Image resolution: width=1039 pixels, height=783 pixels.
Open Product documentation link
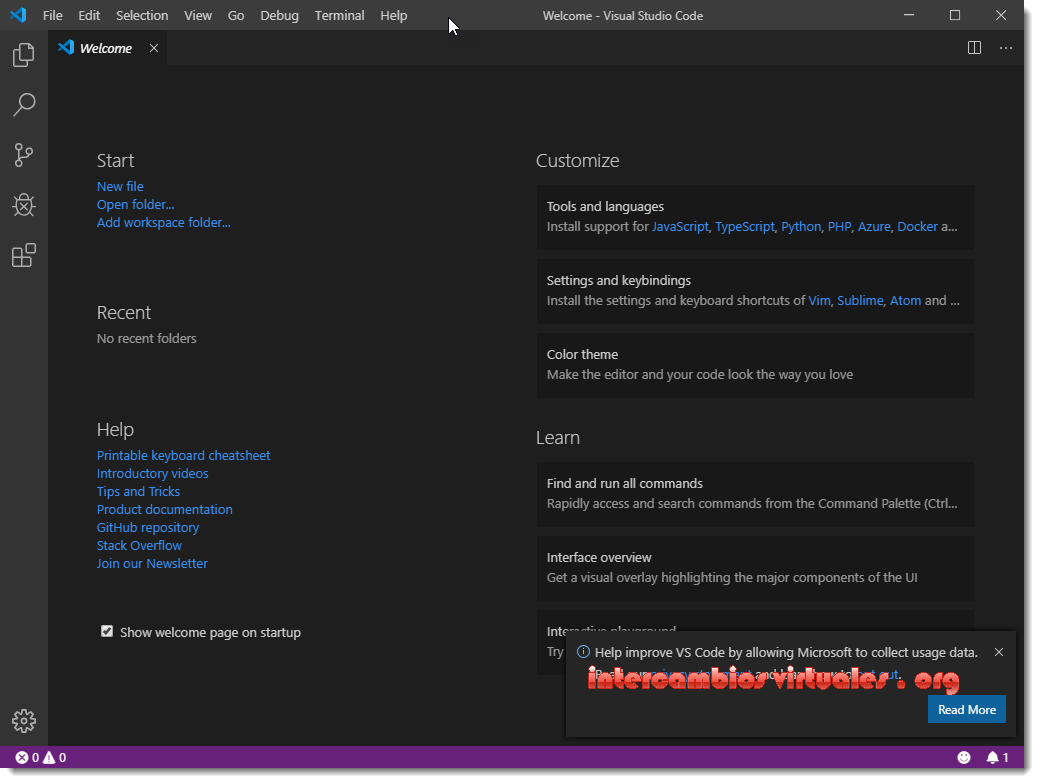tap(164, 509)
